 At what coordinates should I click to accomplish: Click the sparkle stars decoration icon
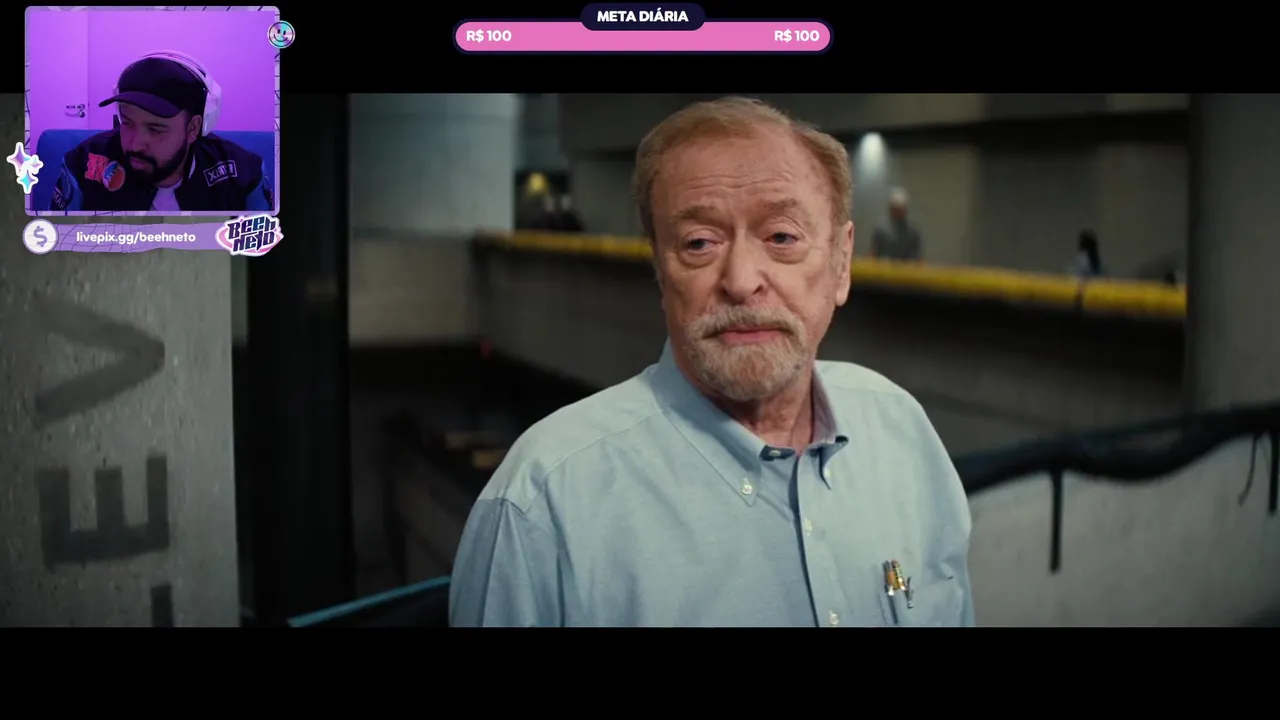click(24, 167)
